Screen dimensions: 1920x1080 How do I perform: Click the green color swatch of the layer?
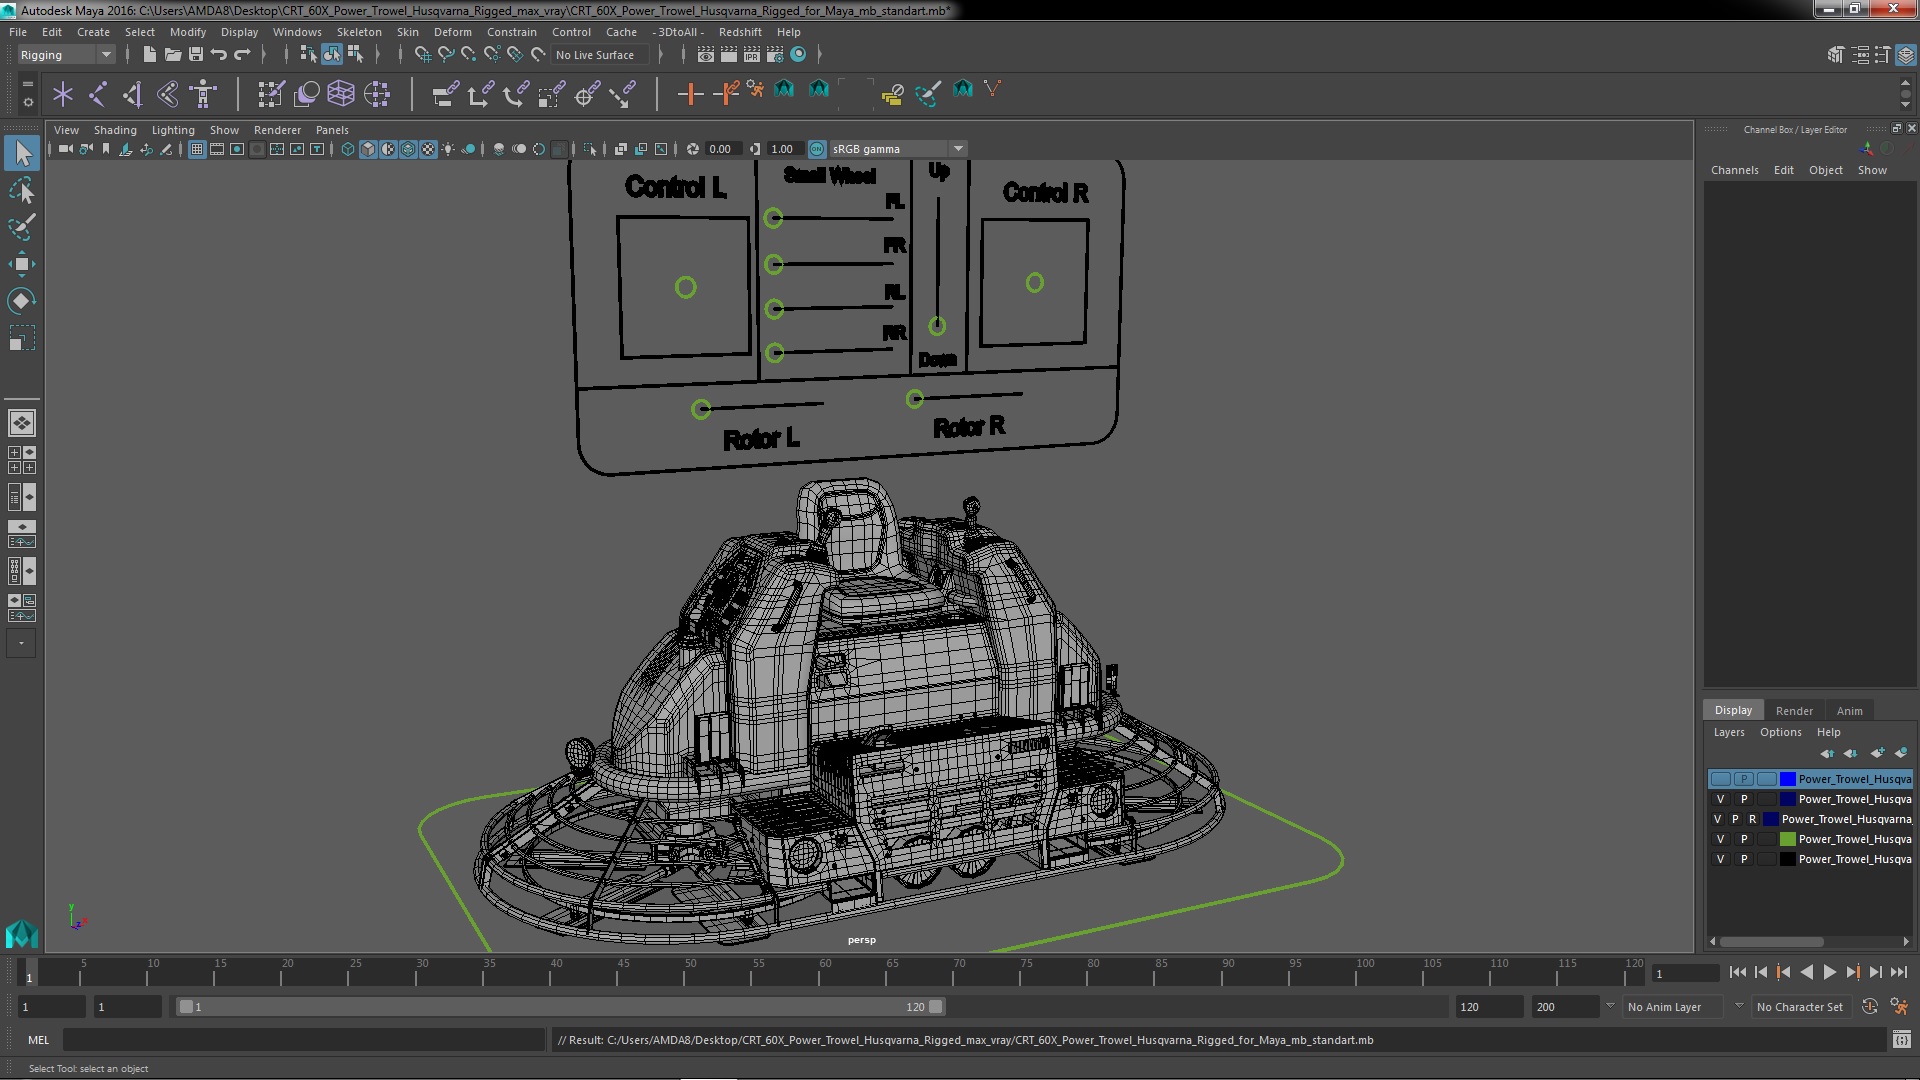tap(1787, 839)
